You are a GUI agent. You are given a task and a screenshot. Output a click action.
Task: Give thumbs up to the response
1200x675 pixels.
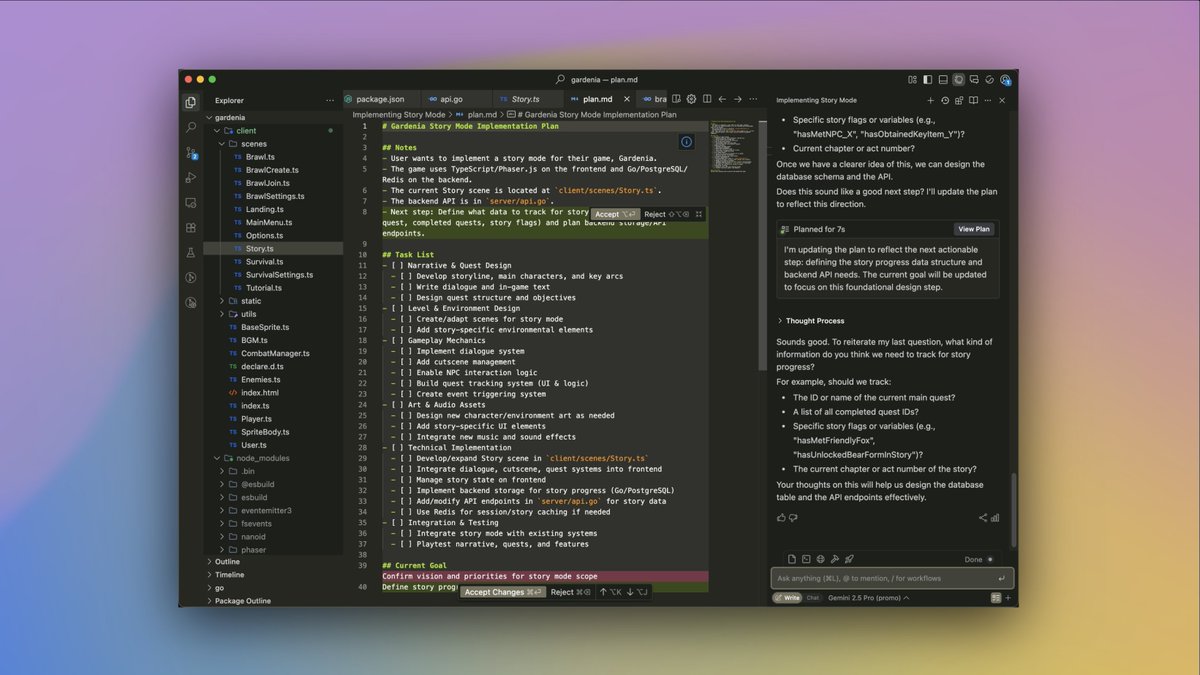click(781, 517)
